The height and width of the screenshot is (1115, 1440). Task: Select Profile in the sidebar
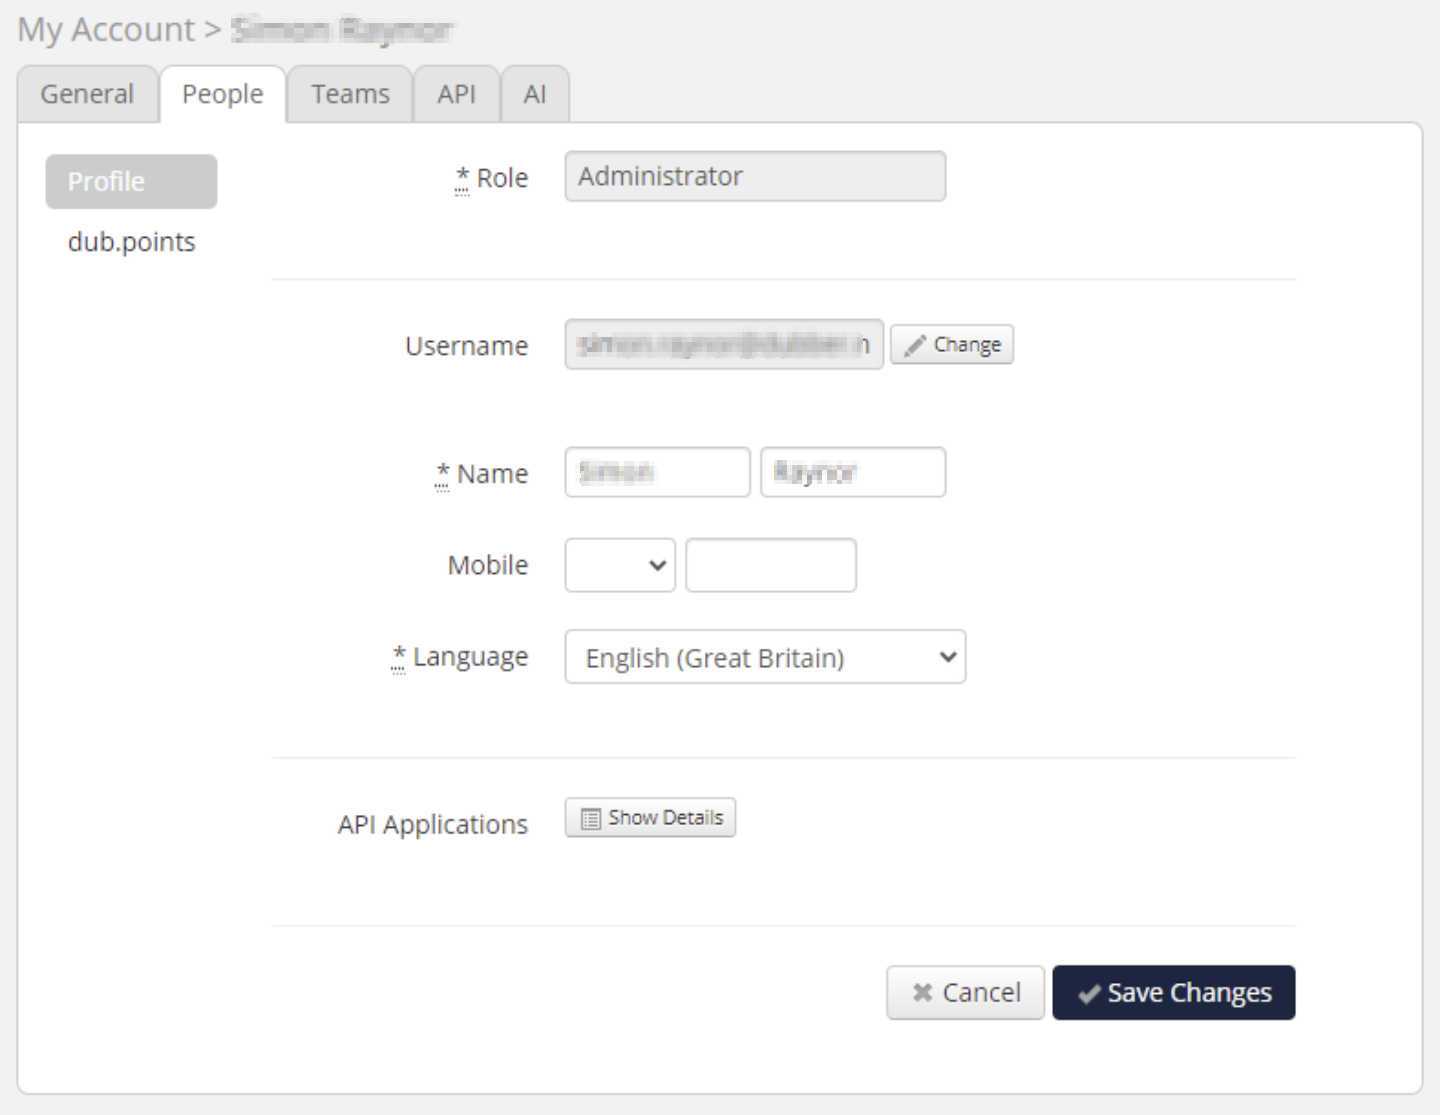(x=131, y=181)
